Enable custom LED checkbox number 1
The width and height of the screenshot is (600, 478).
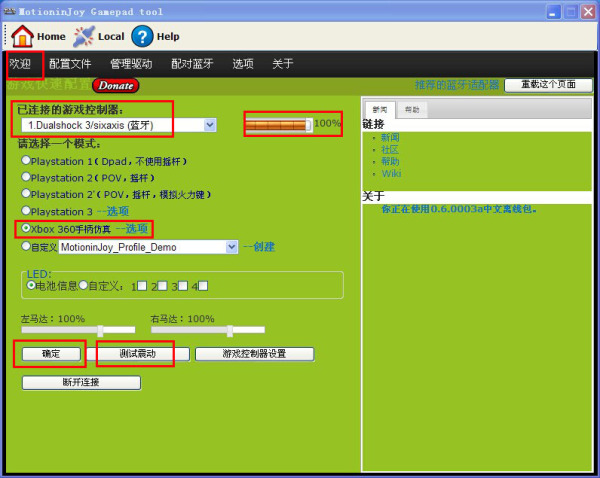click(143, 286)
